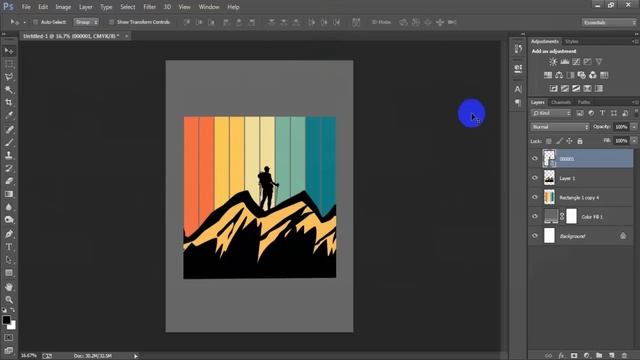Image resolution: width=640 pixels, height=360 pixels.
Task: Hide the top selected layer's eye icon
Action: pos(535,159)
